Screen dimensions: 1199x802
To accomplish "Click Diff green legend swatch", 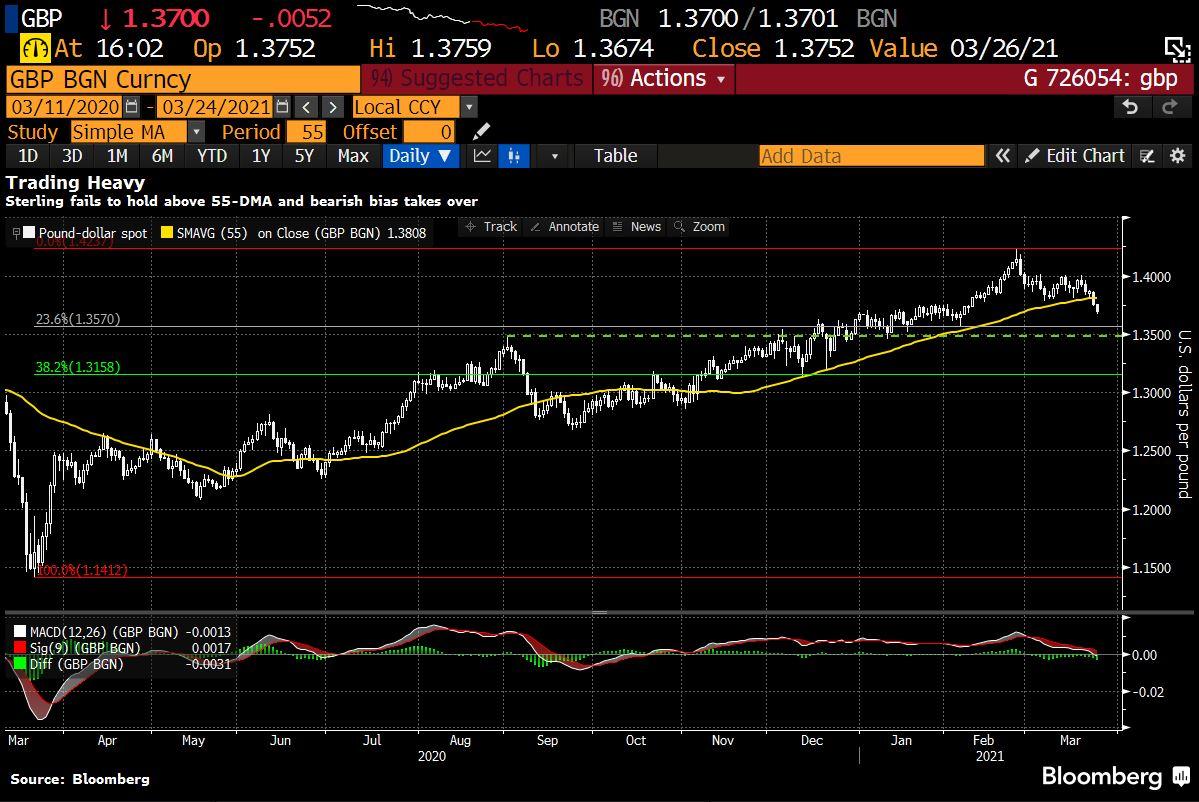I will pos(20,664).
